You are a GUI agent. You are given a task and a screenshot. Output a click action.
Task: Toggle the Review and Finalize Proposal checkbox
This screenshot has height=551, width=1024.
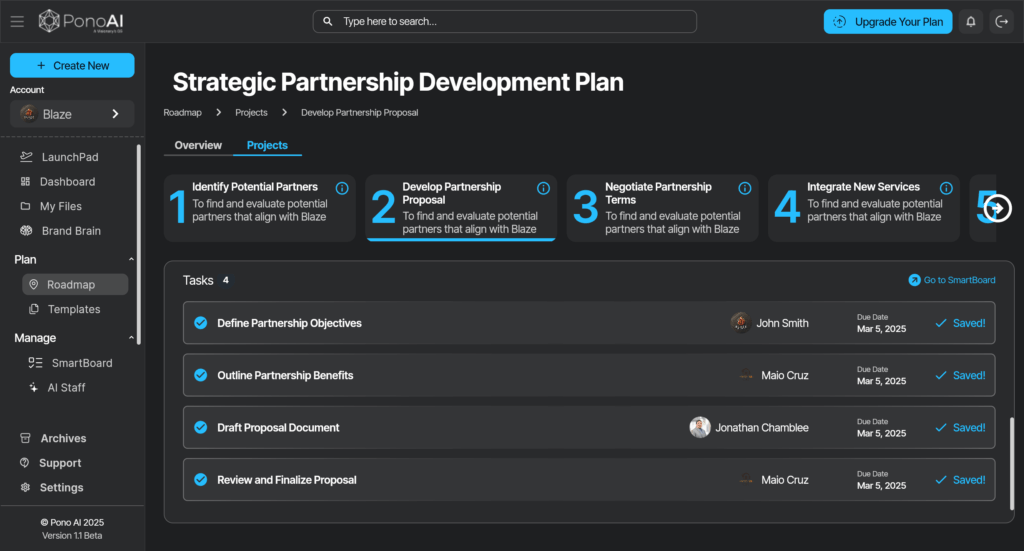pos(200,480)
